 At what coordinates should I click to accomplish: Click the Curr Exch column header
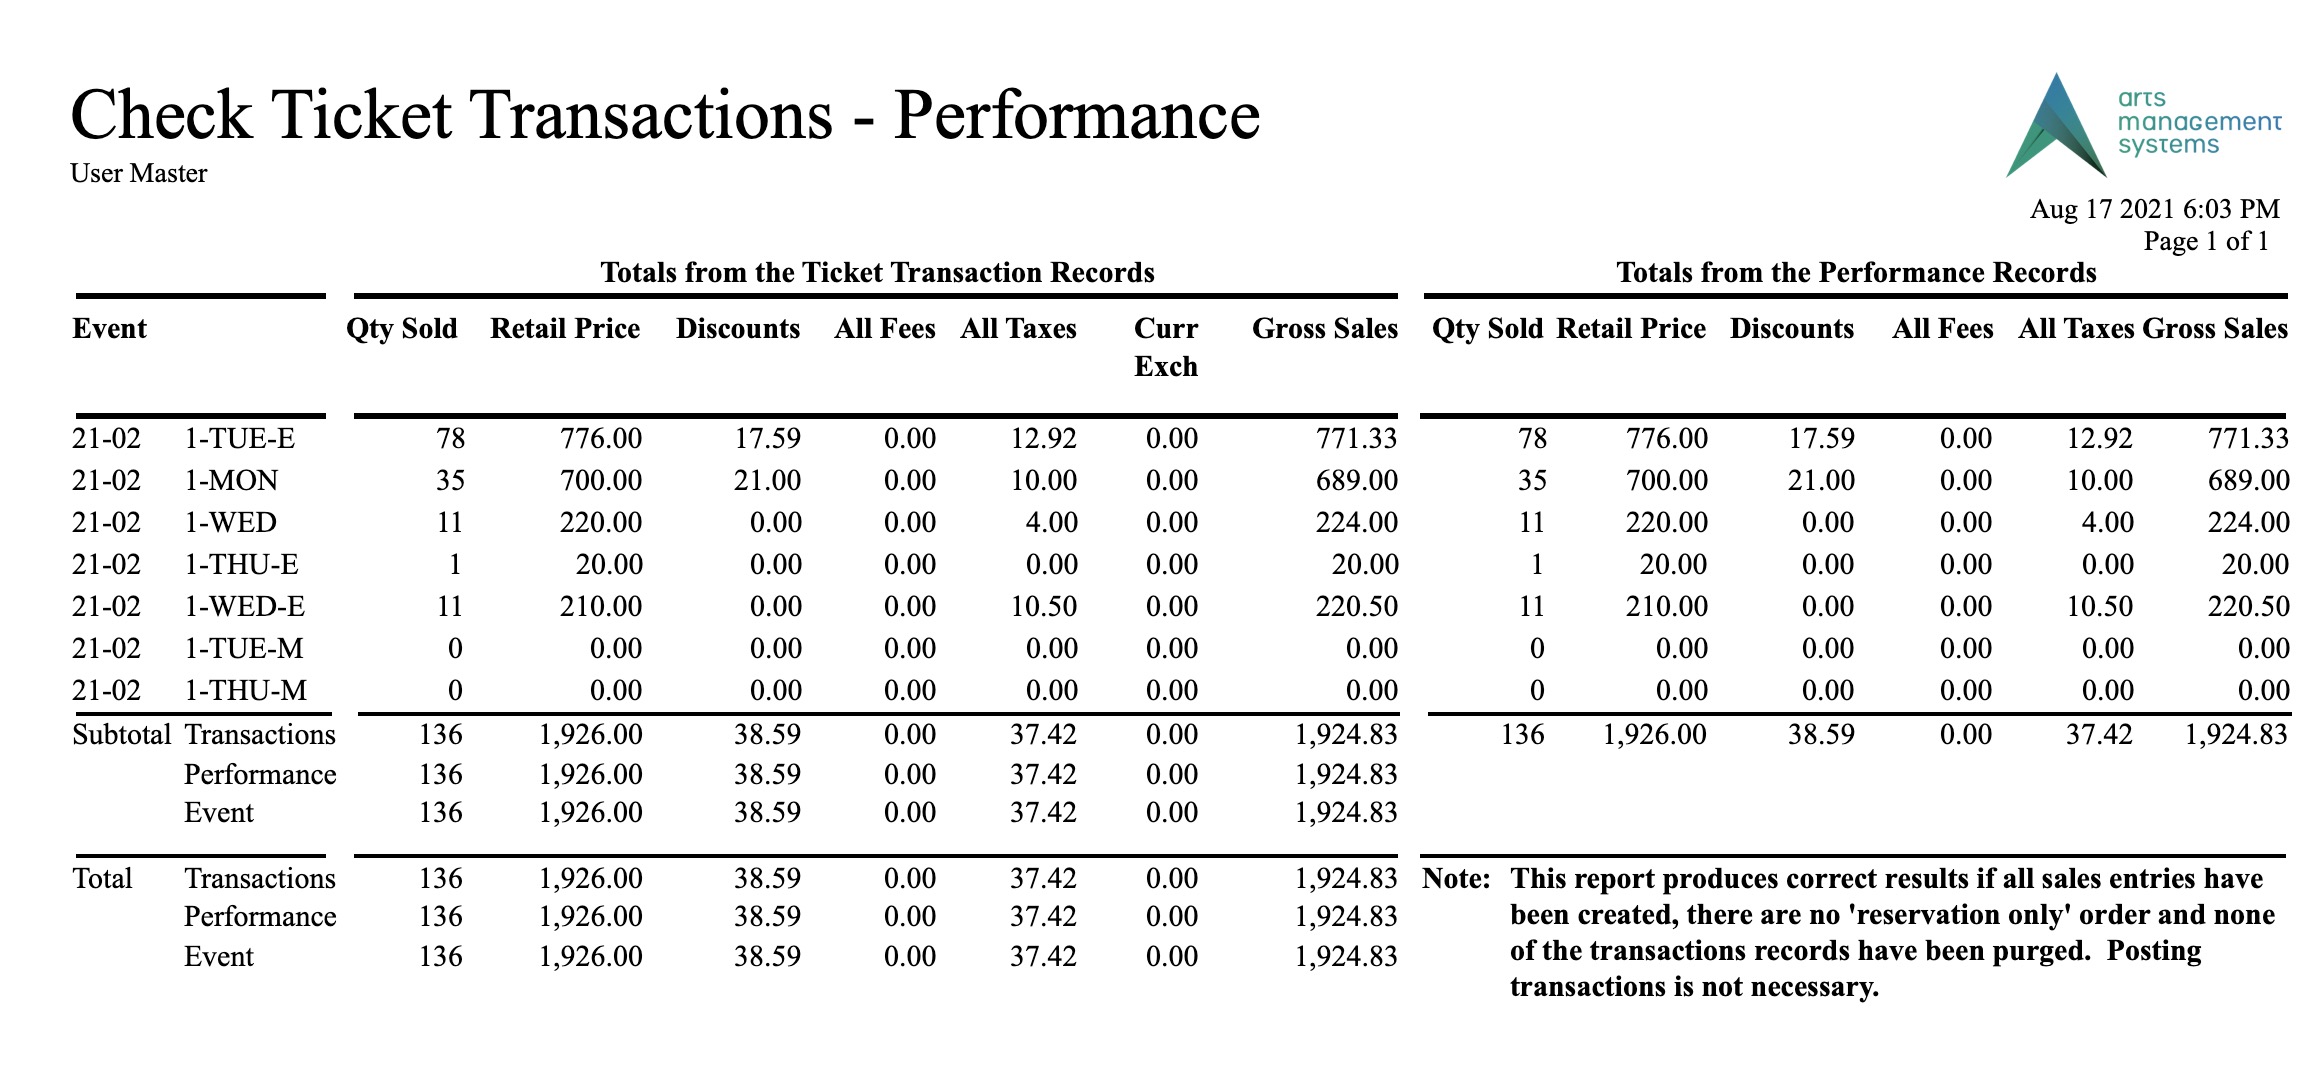1166,348
